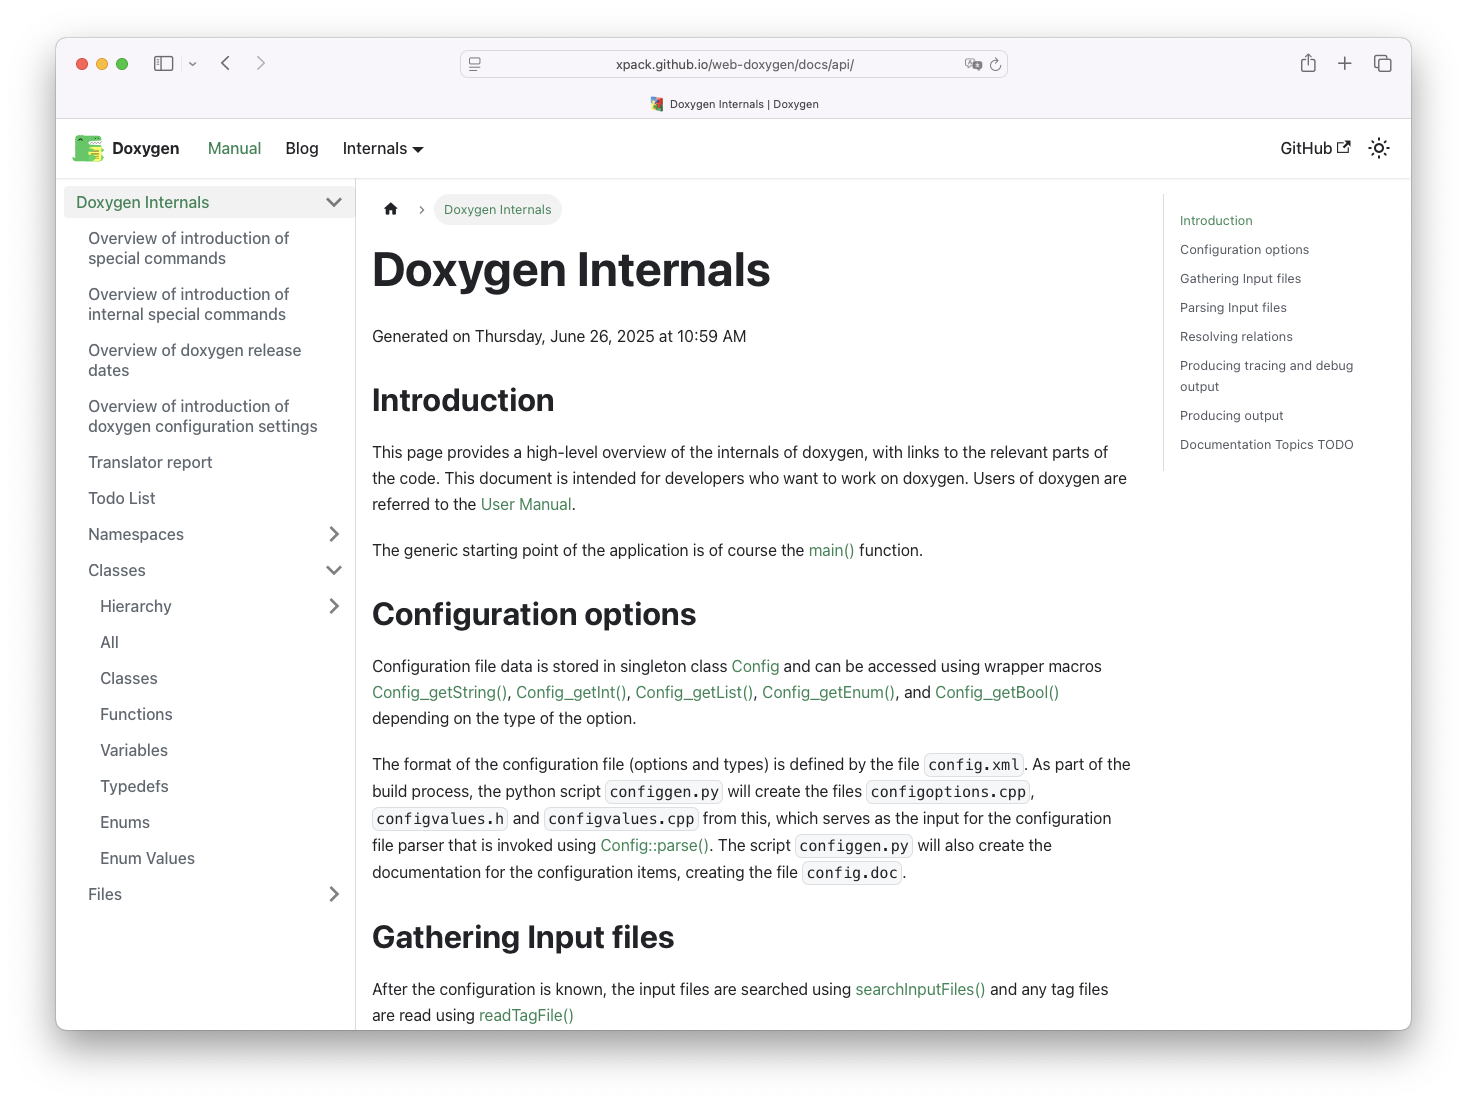Screen dimensions: 1467x1104
Task: Collapse the Doxygen Internals sidebar chevron
Action: (x=334, y=202)
